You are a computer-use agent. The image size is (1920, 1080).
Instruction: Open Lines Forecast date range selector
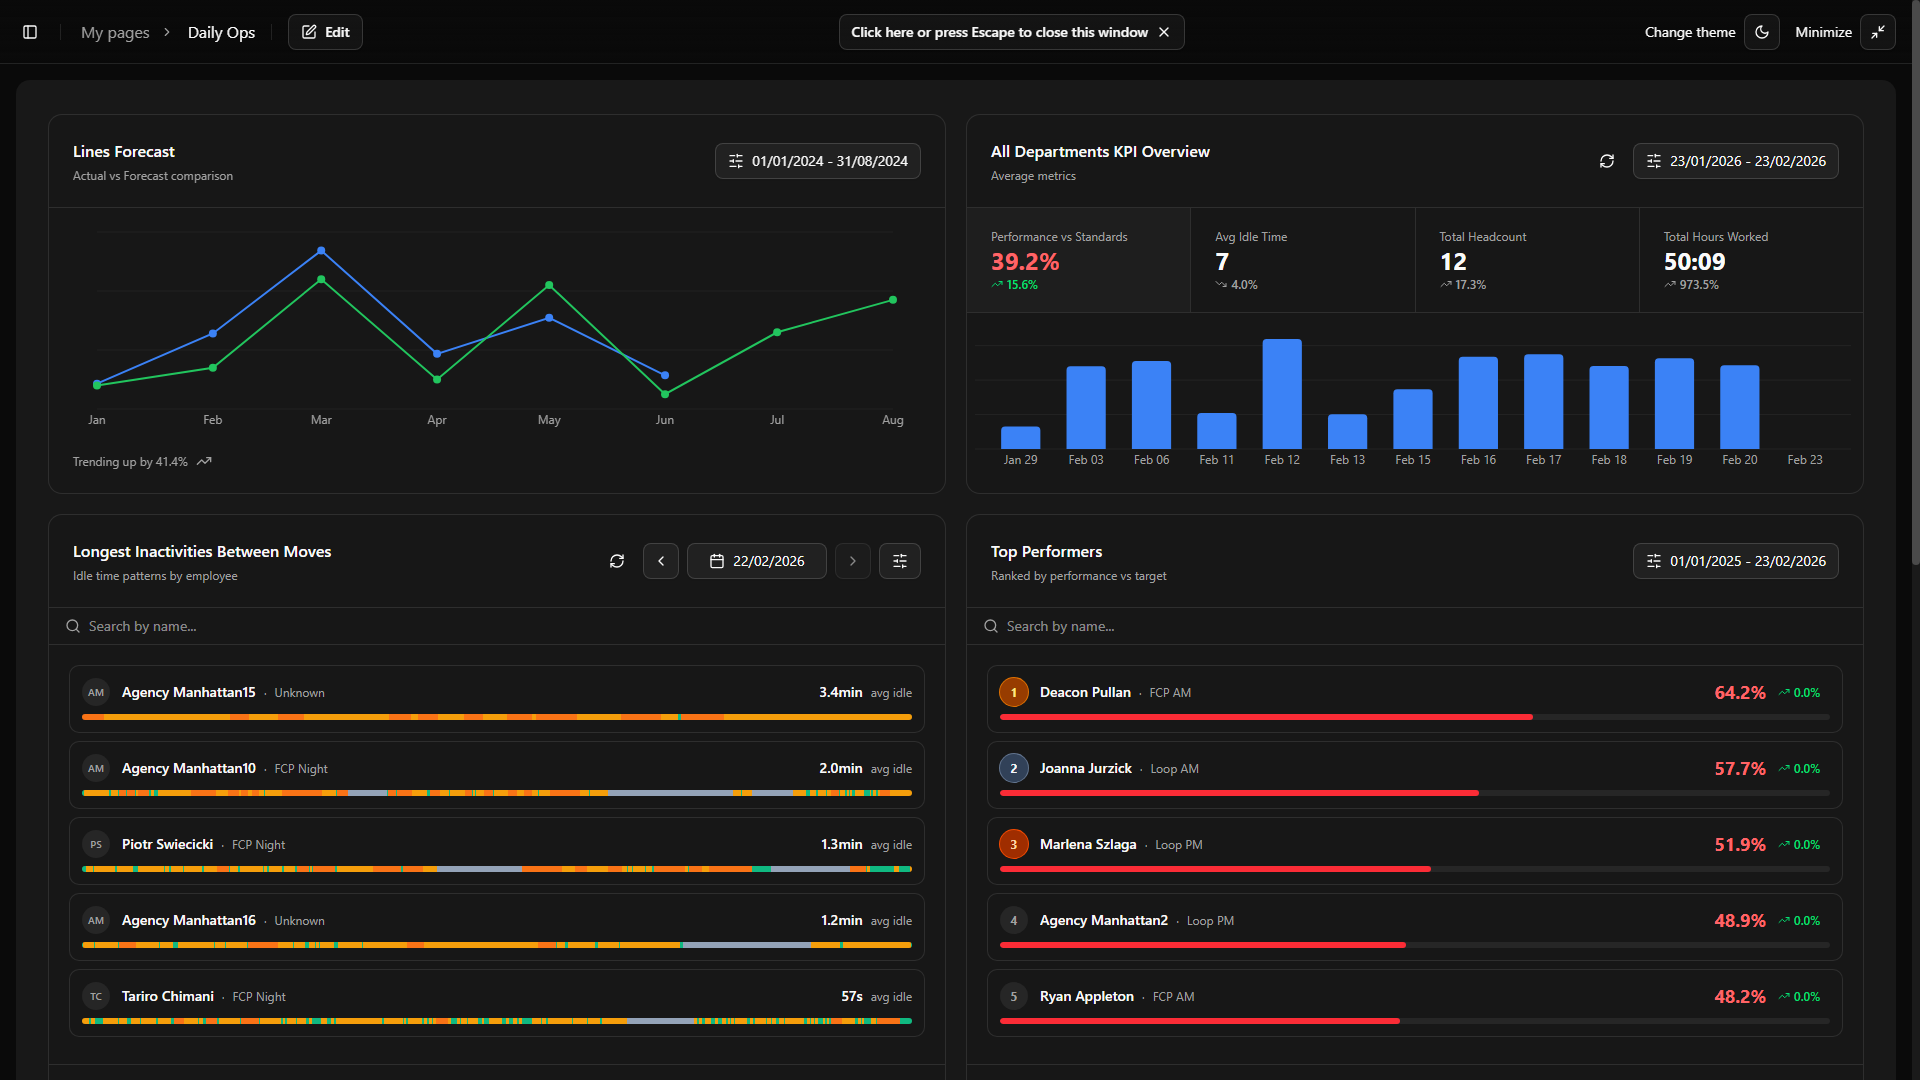(818, 161)
